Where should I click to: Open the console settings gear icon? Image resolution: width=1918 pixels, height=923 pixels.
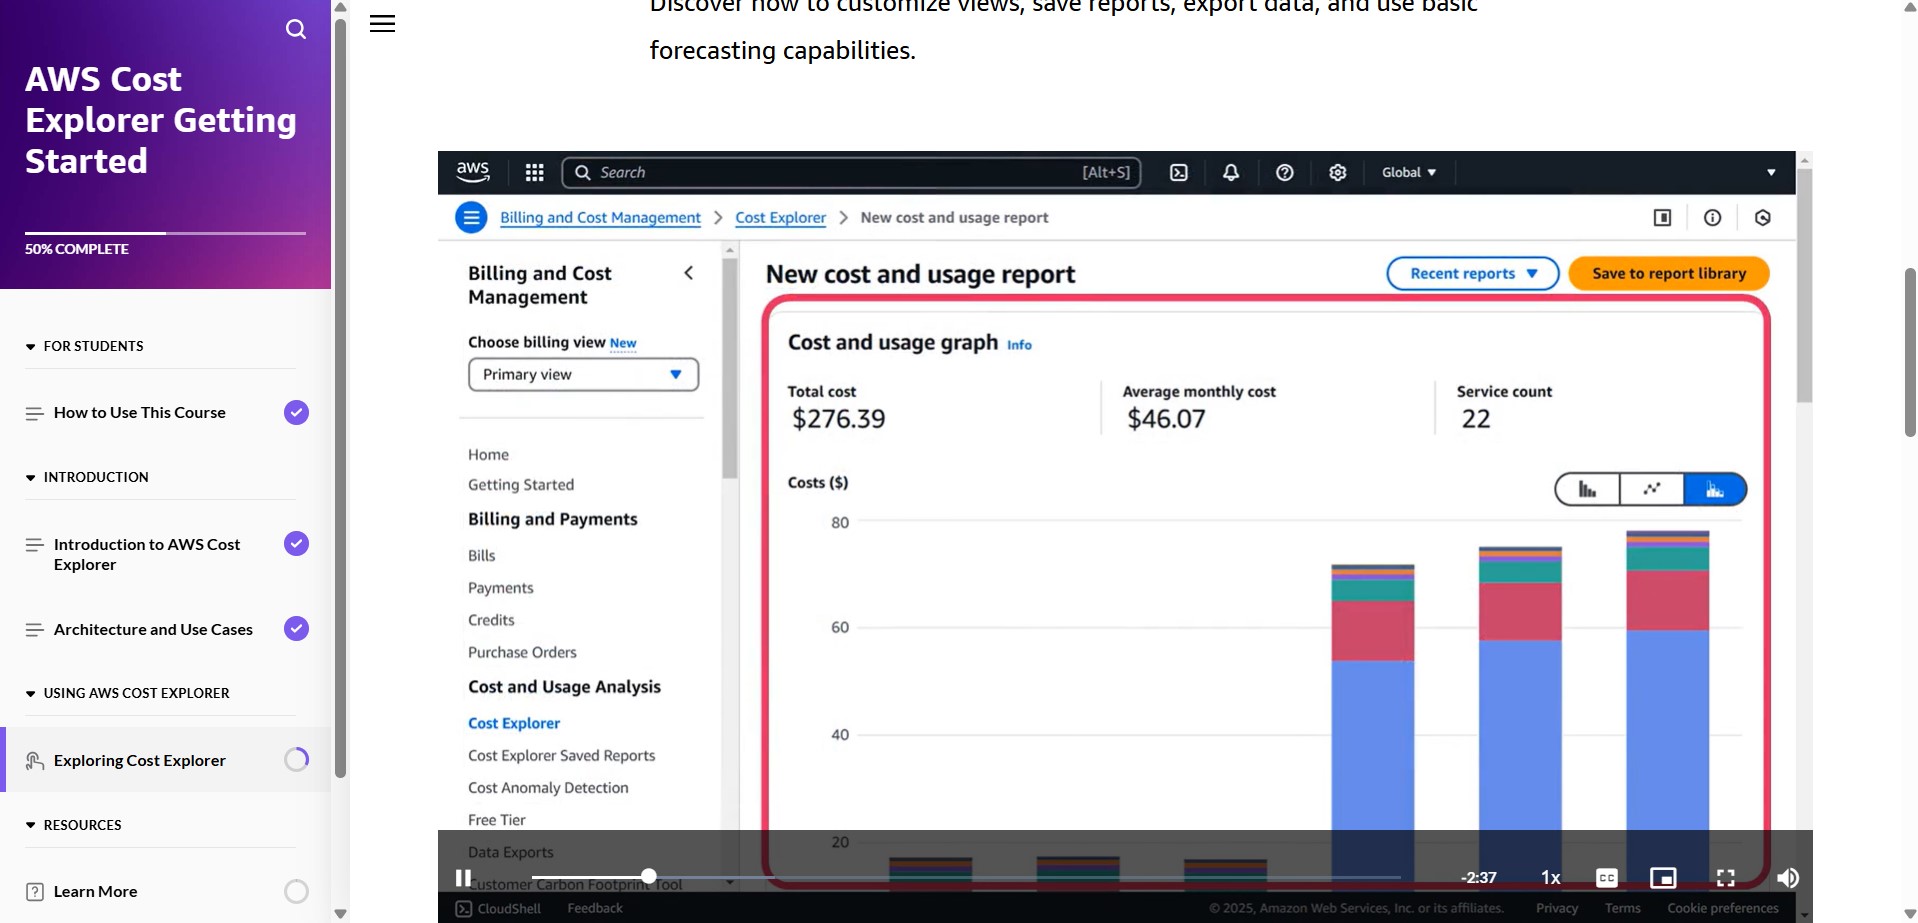click(x=1338, y=173)
